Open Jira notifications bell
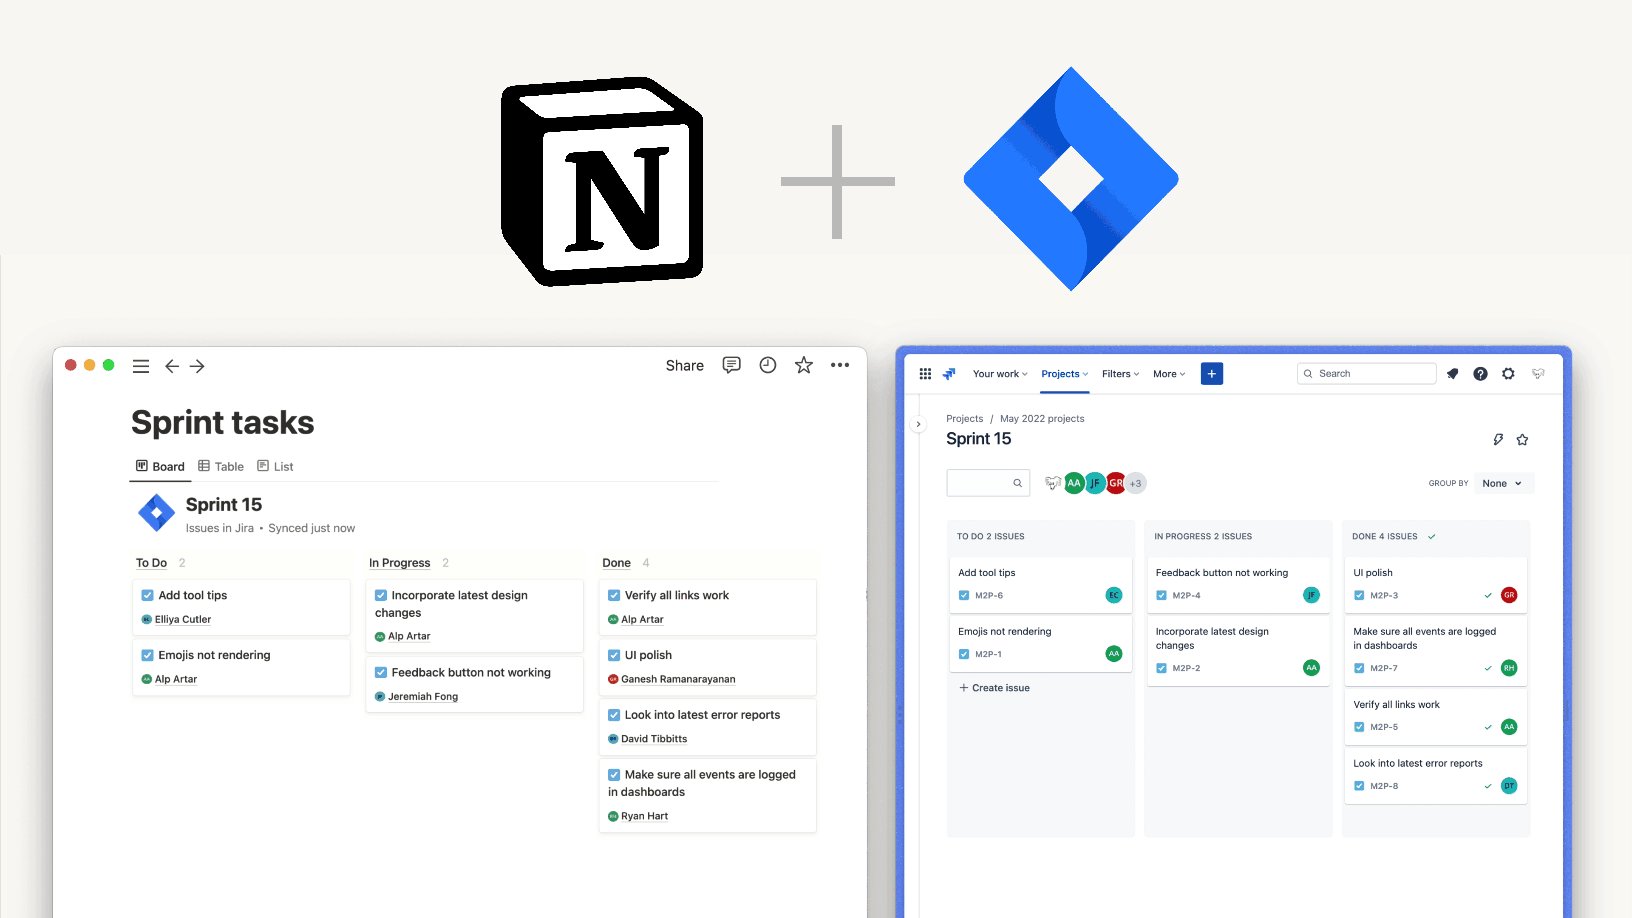 tap(1453, 373)
